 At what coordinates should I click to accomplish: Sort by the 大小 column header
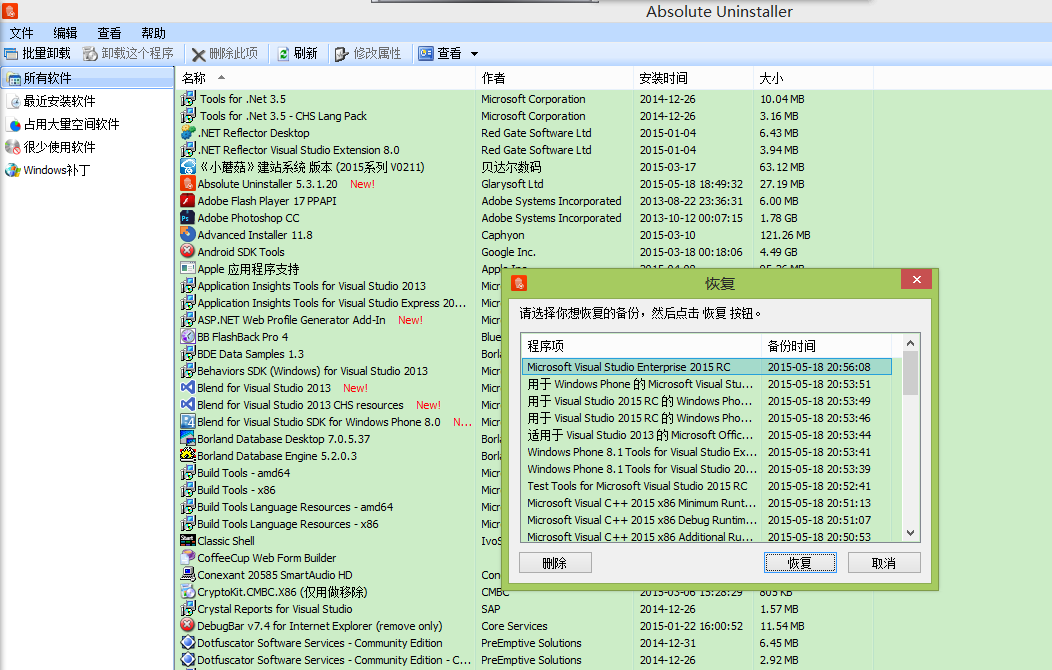click(813, 78)
